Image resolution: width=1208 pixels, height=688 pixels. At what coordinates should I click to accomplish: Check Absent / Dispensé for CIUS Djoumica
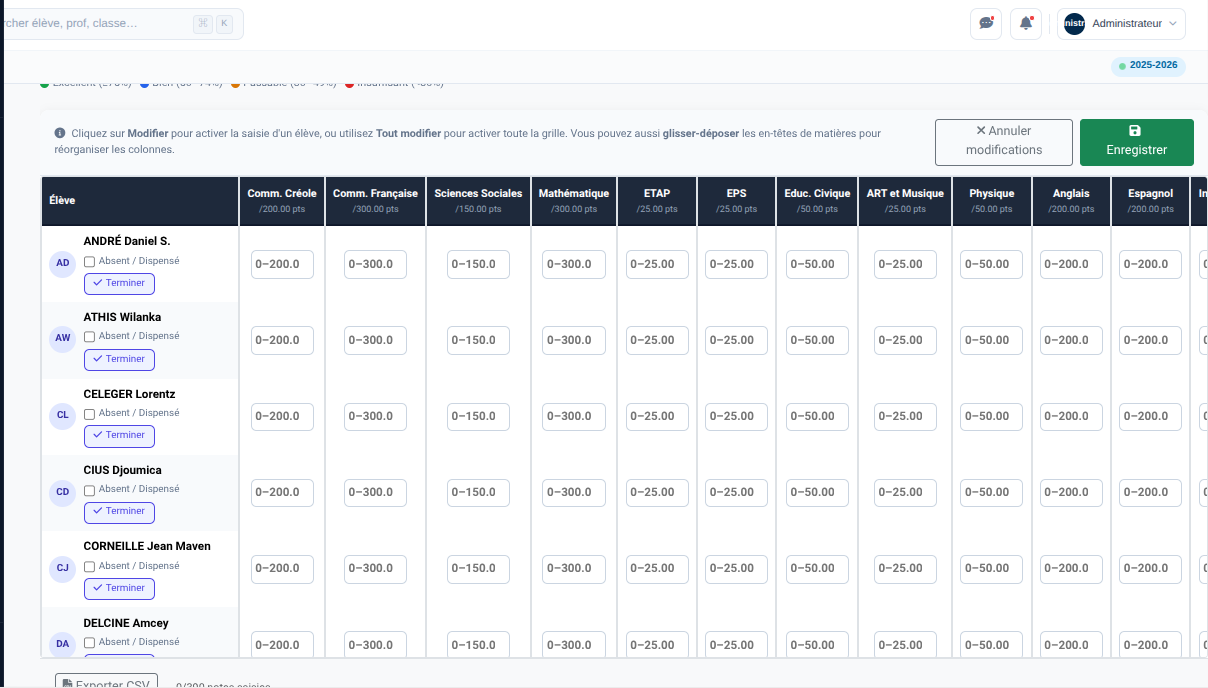click(x=89, y=490)
